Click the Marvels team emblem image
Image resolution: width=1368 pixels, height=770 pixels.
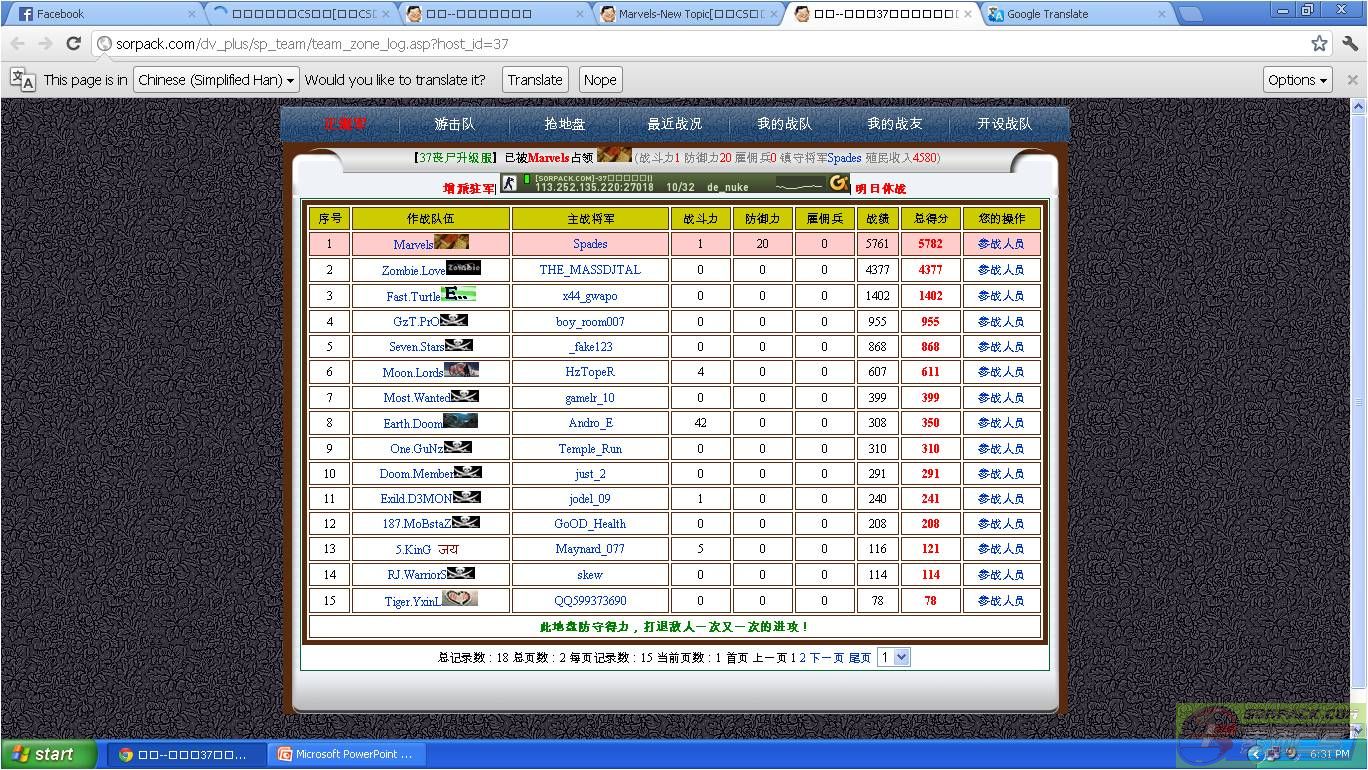[451, 242]
